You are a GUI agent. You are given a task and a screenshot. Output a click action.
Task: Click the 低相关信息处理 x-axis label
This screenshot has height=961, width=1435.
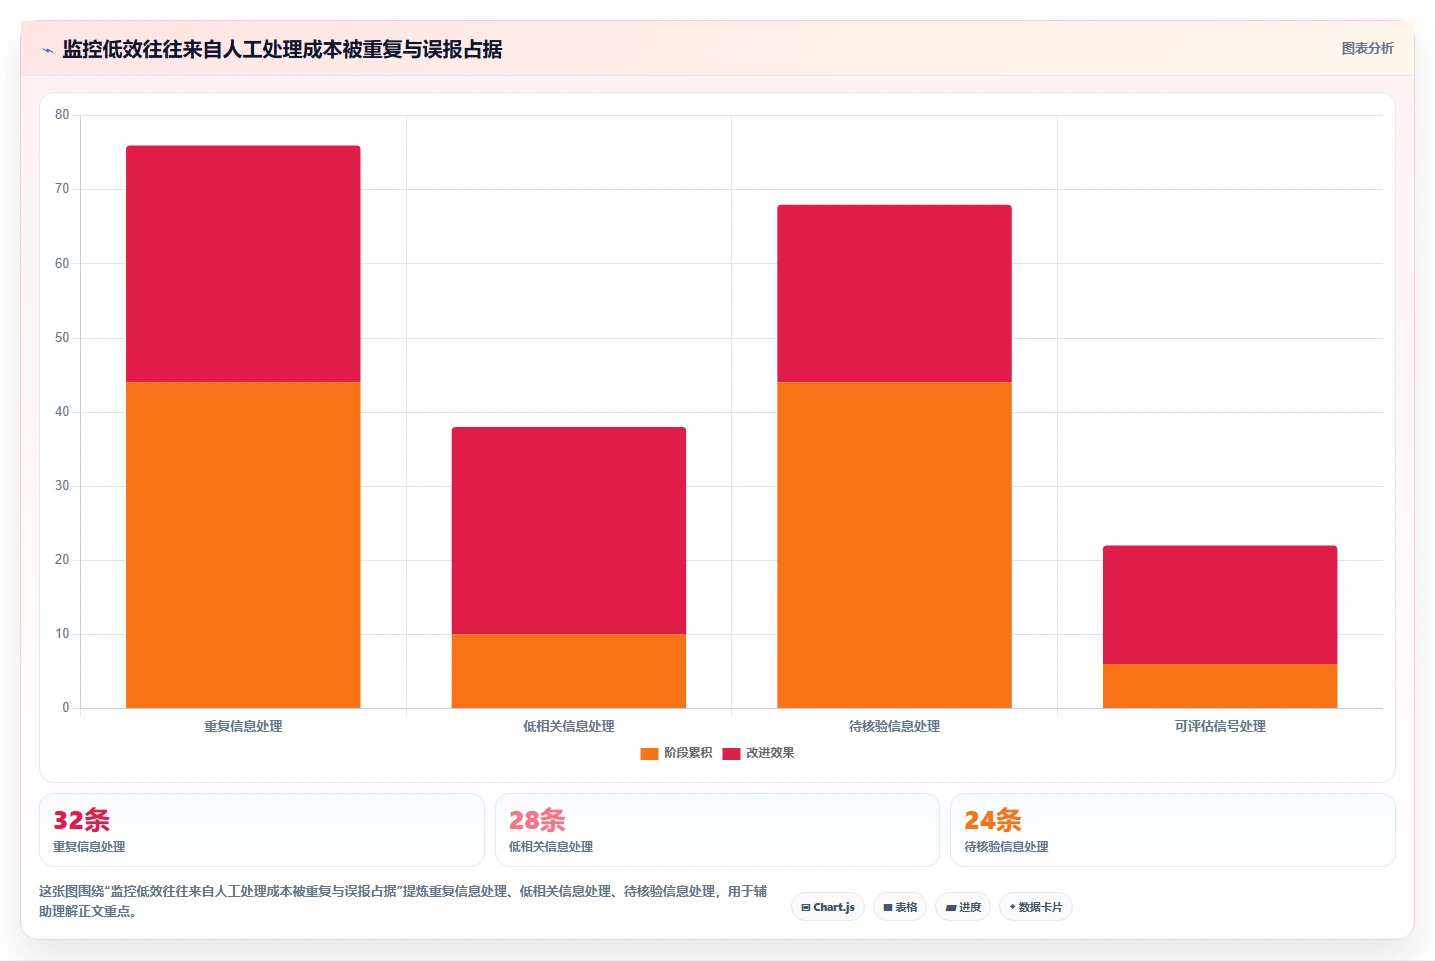(569, 726)
